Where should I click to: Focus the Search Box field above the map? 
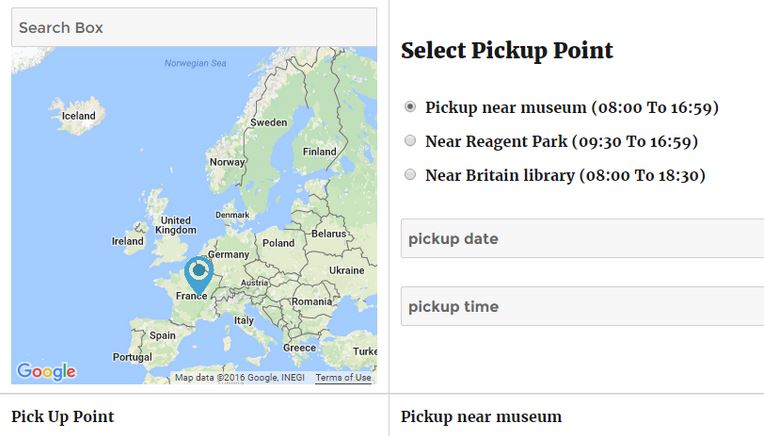(194, 27)
